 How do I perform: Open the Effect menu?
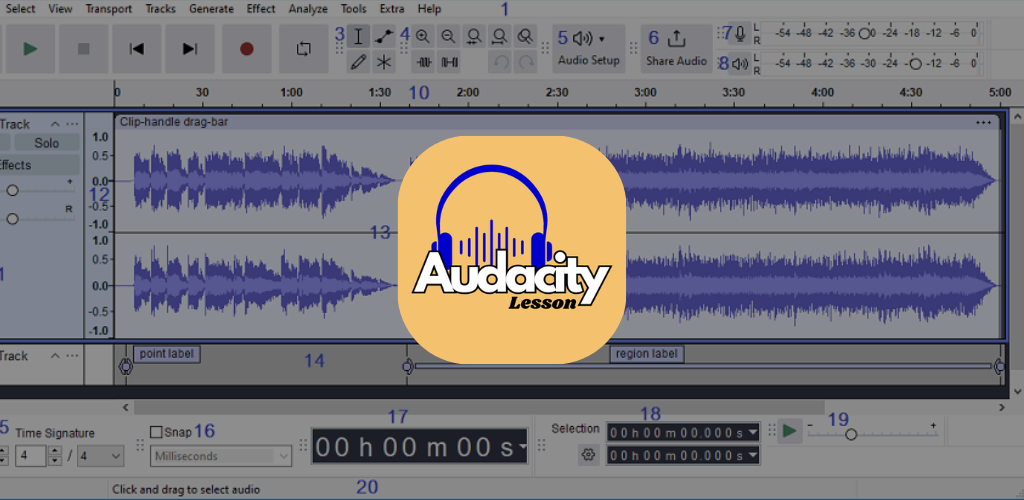point(261,9)
